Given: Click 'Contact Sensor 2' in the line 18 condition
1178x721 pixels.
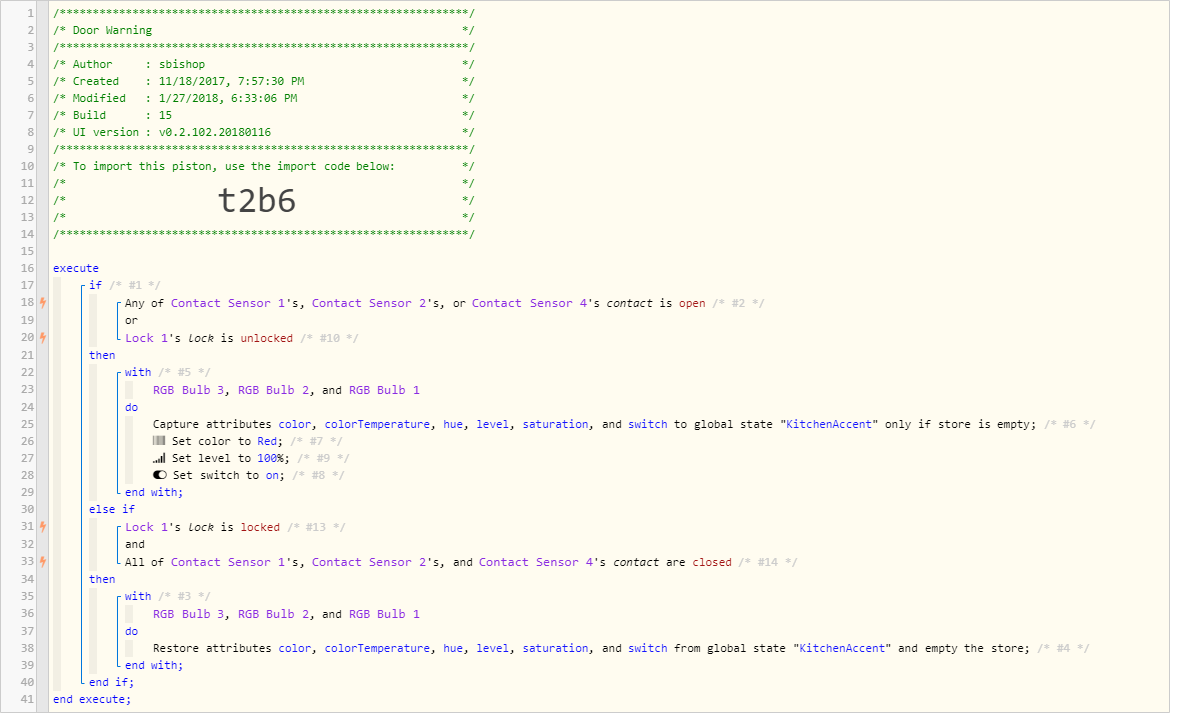Looking at the screenshot, I should point(369,303).
